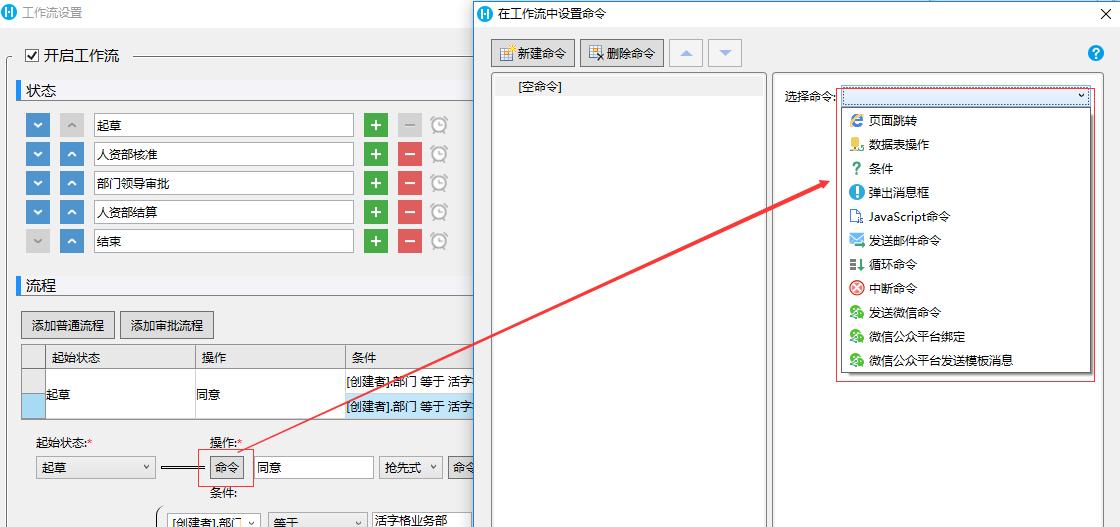Open the timer settings for 结束 state
The width and height of the screenshot is (1120, 527).
pos(439,241)
